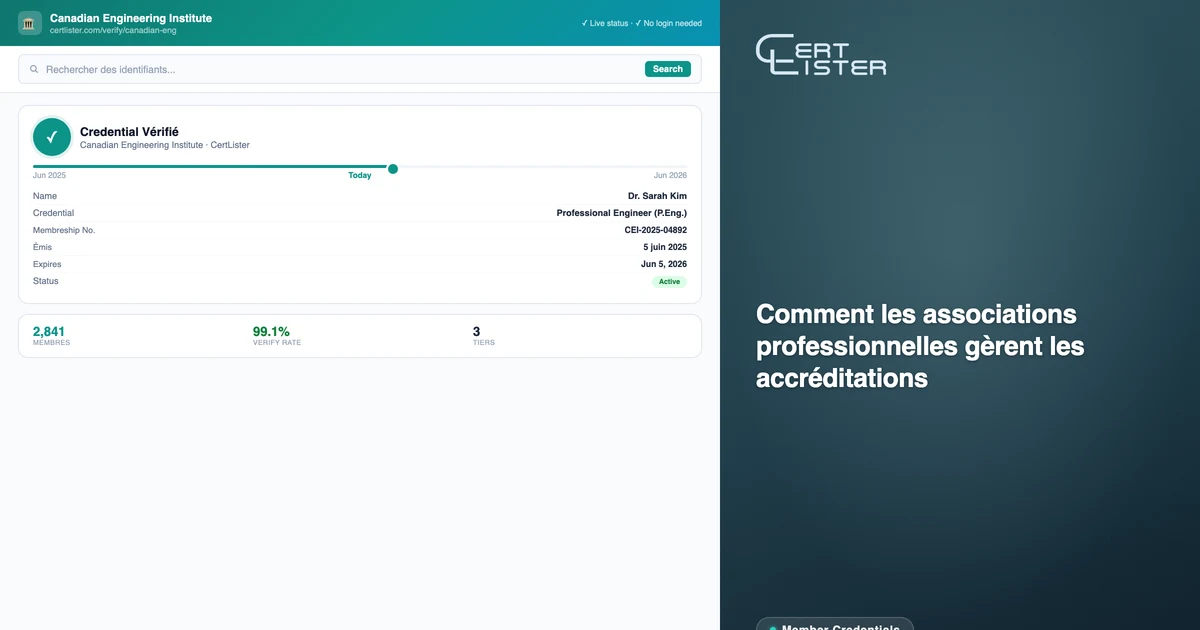Click the Today marker dot on timeline
This screenshot has width=1200, height=630.
[393, 169]
